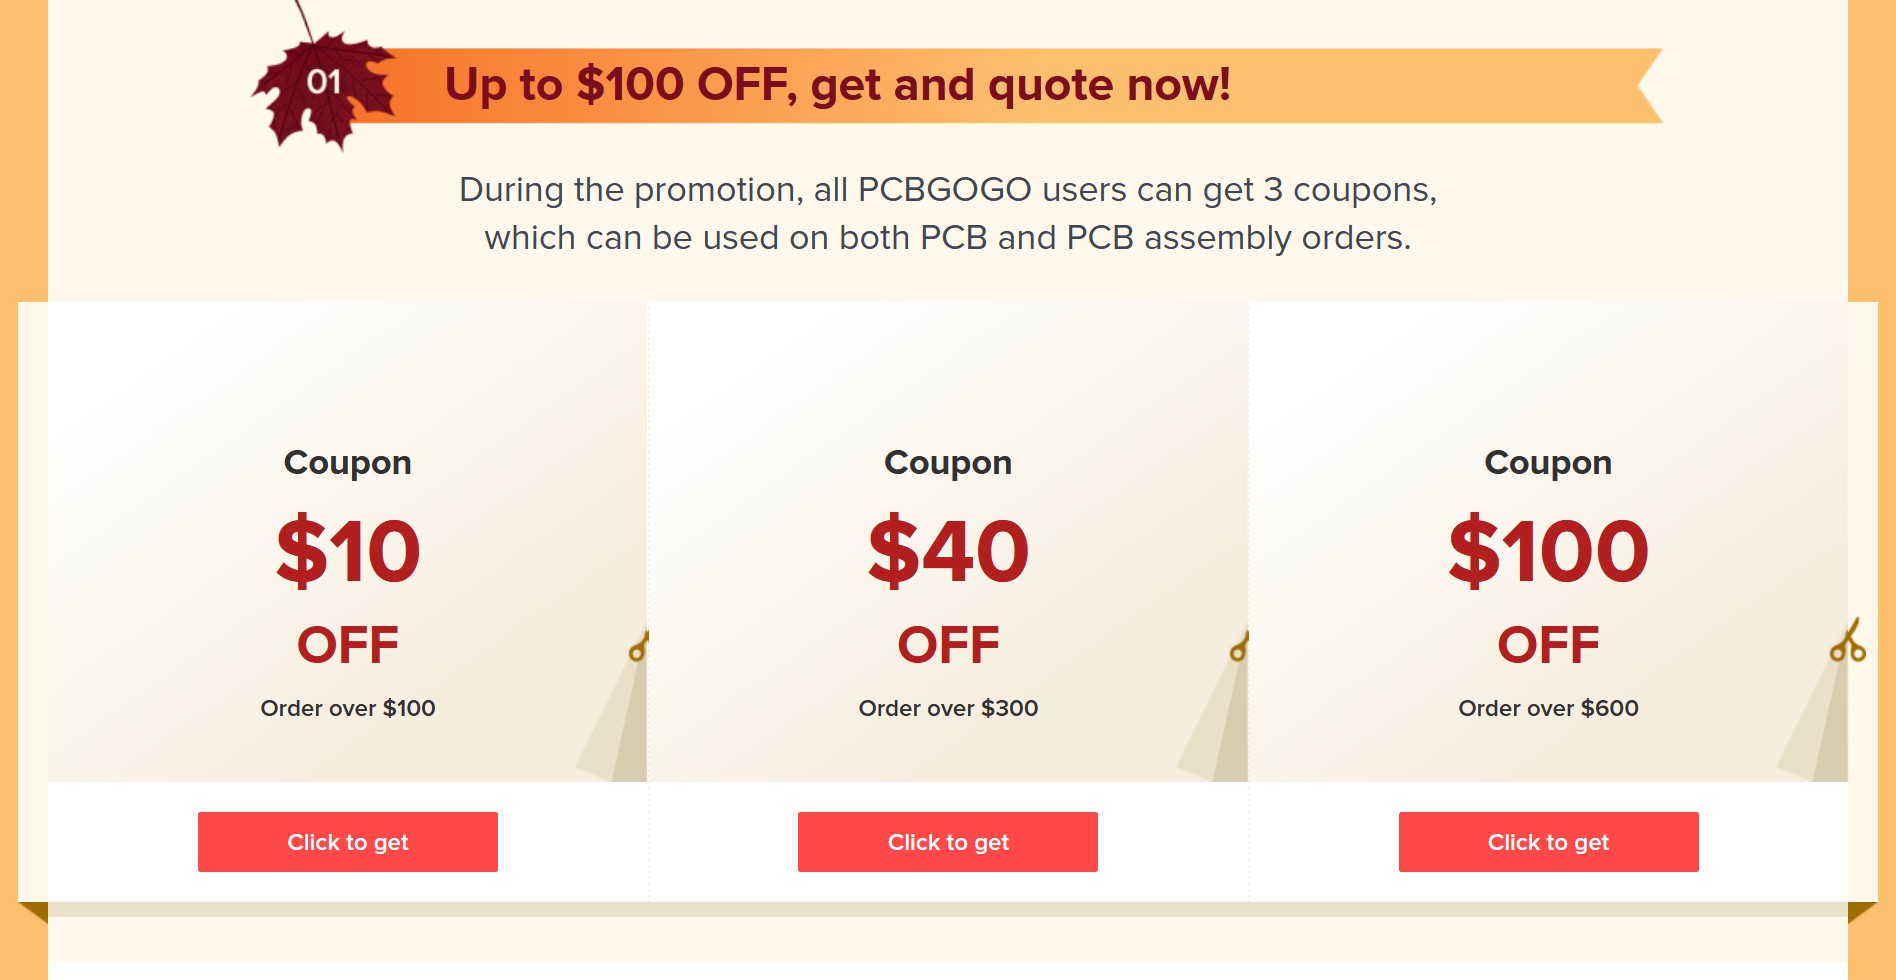Click 'Order over $300' condition text
This screenshot has height=980, width=1896.
tap(948, 708)
